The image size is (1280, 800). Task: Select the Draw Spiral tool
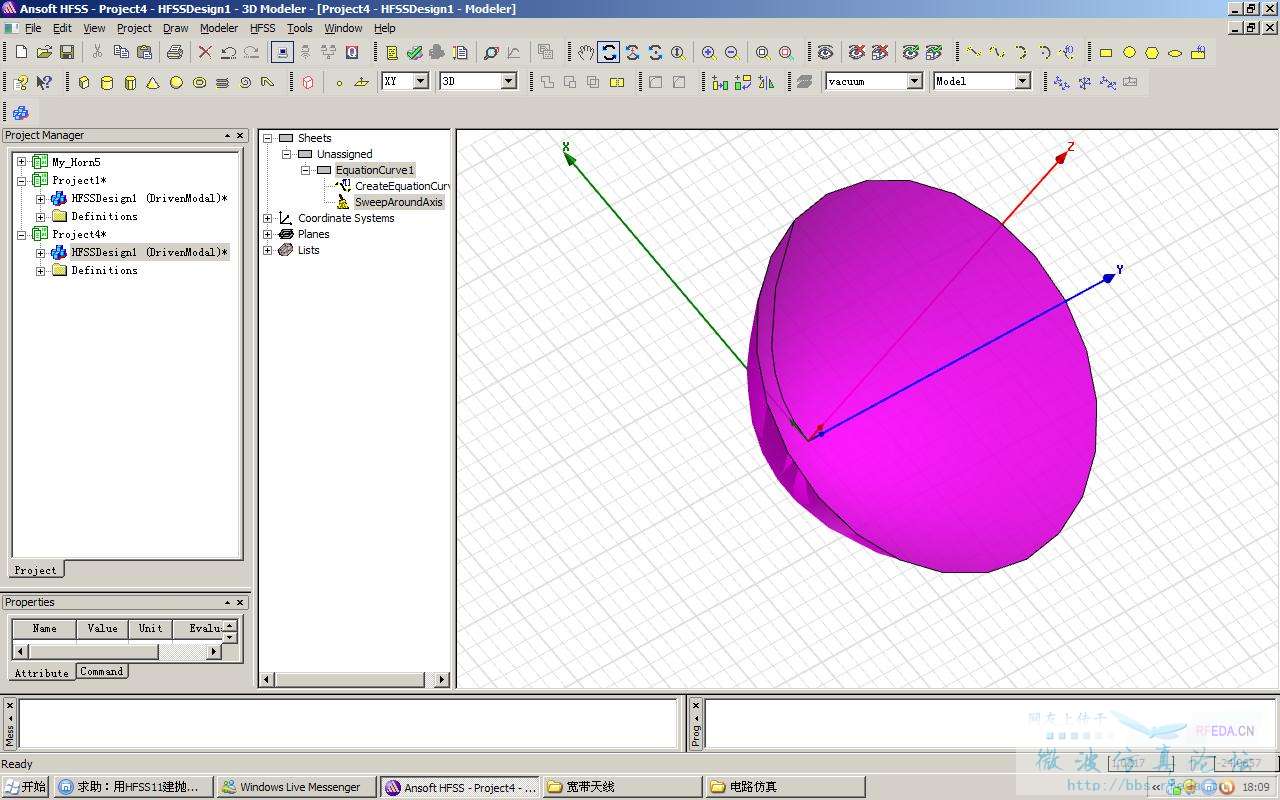pyautogui.click(x=245, y=82)
